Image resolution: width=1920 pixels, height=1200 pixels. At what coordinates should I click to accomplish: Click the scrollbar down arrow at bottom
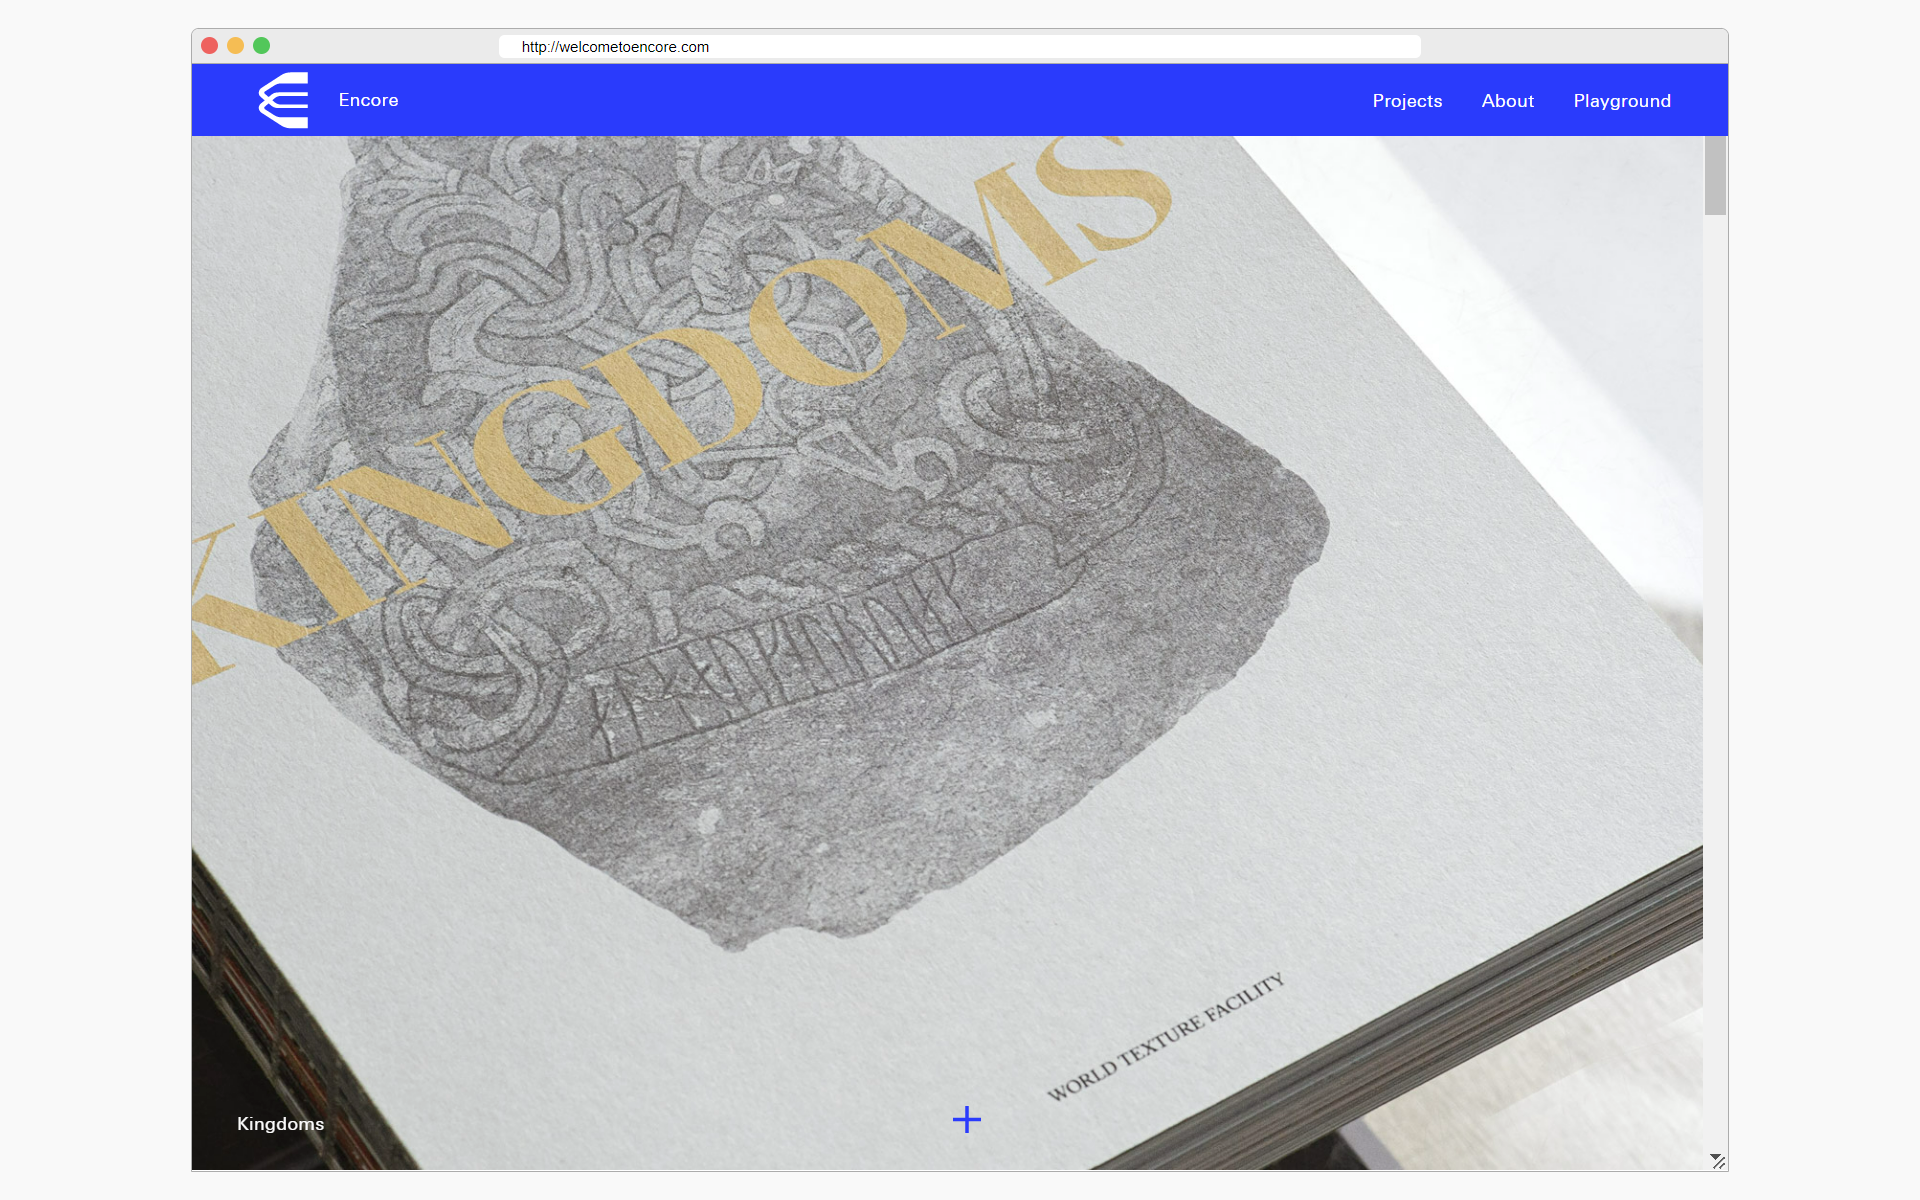pos(1715,1158)
